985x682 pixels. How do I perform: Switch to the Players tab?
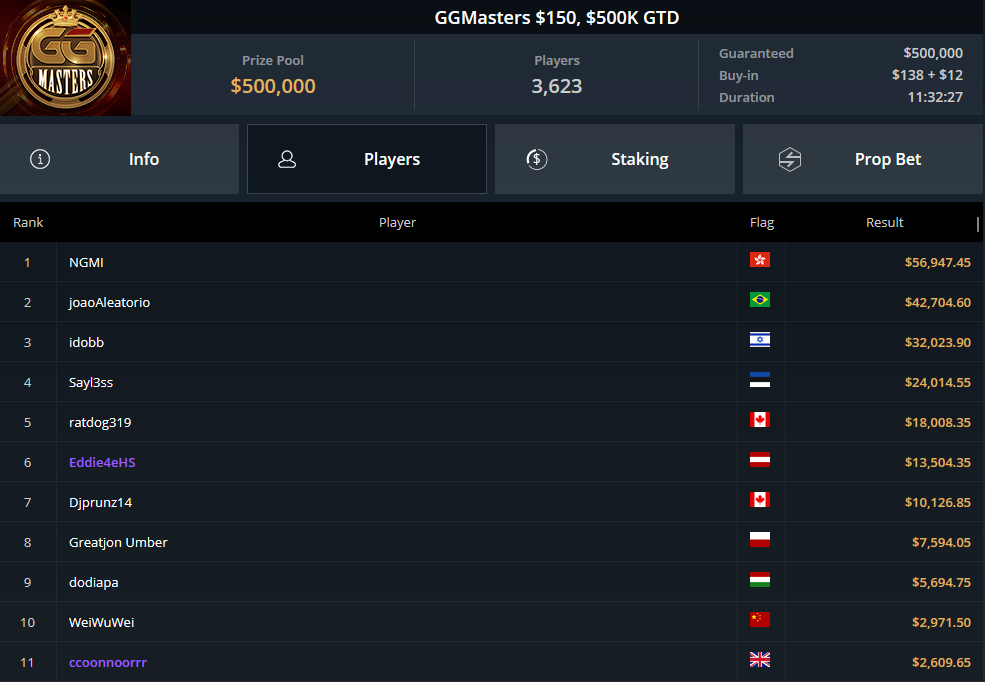[367, 159]
